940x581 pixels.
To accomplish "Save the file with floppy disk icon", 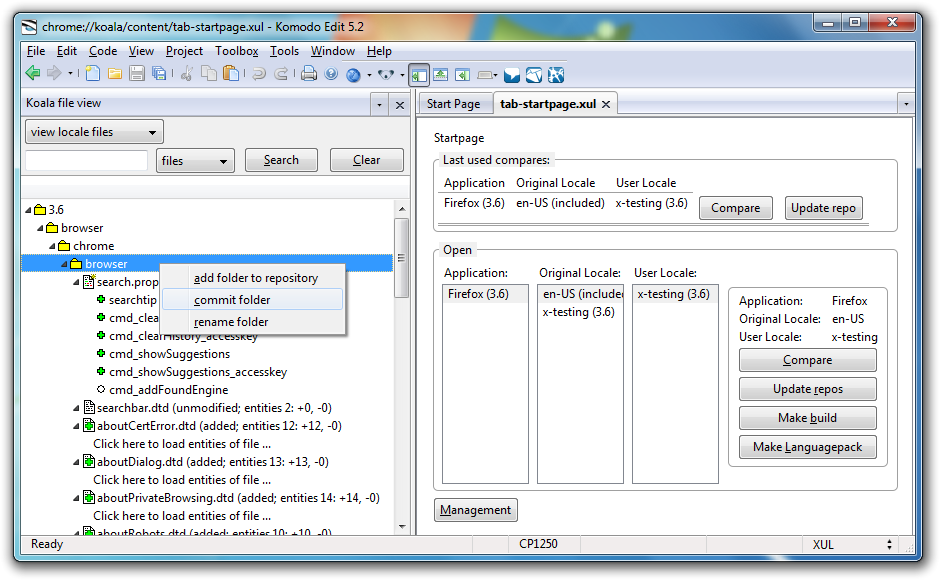I will pos(137,74).
